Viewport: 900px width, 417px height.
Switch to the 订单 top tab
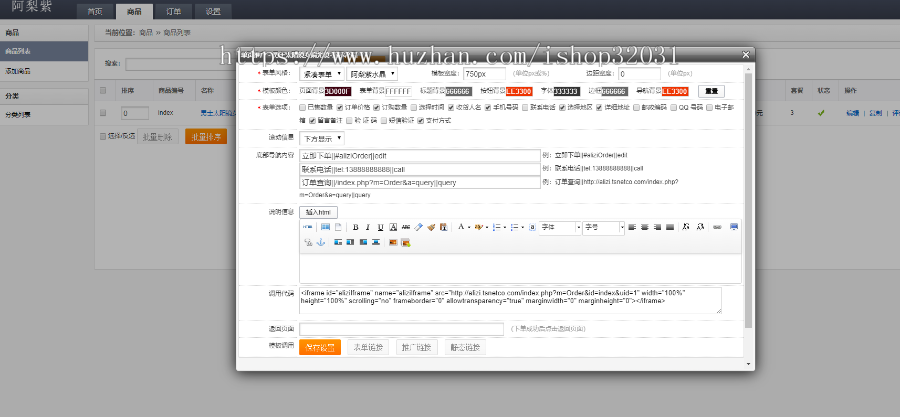[174, 11]
